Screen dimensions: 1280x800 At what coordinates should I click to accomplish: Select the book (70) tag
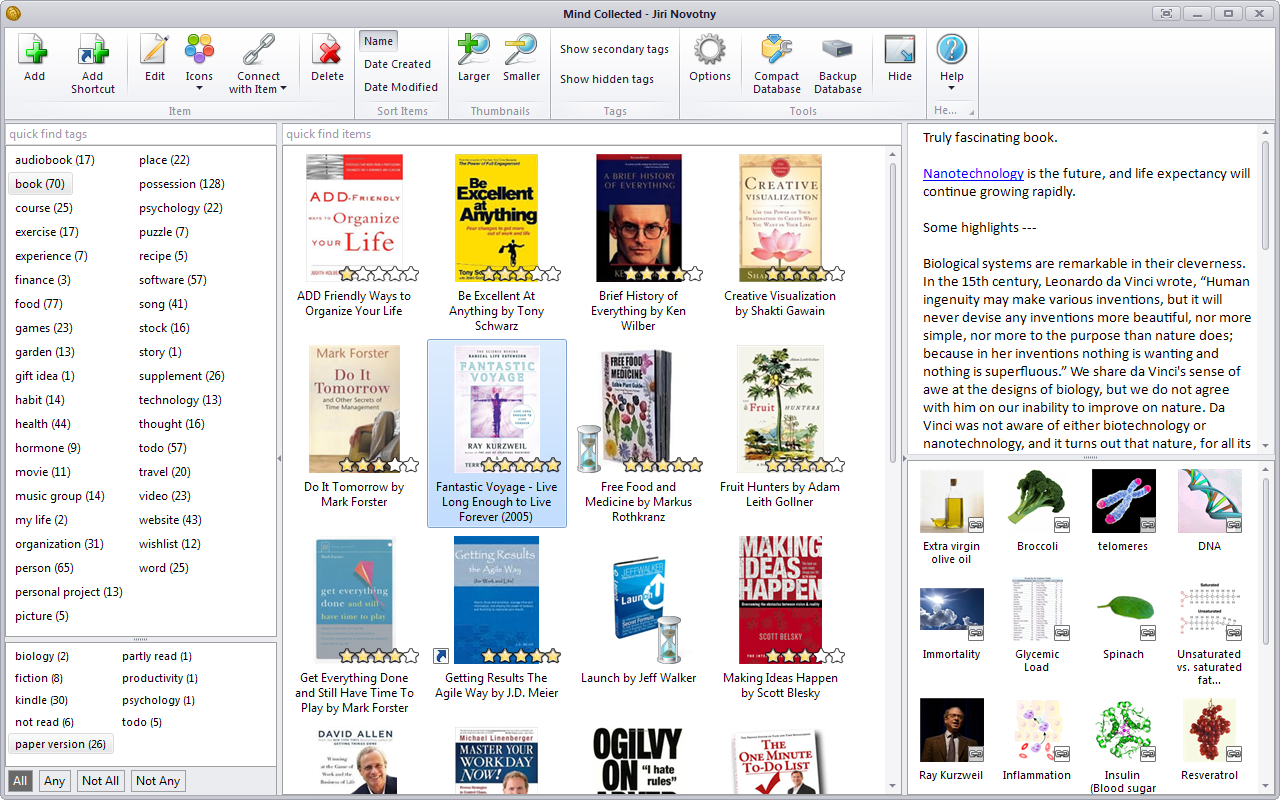tap(40, 184)
